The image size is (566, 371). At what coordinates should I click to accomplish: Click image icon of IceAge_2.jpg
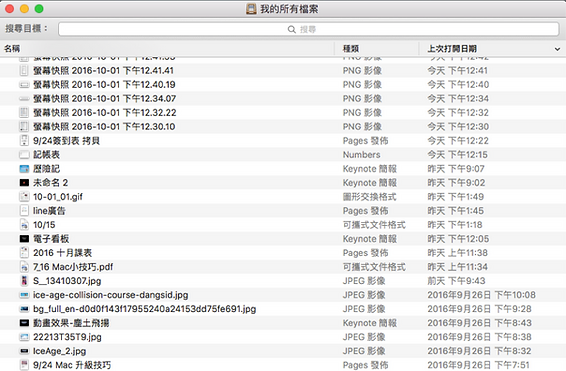tap(24, 351)
